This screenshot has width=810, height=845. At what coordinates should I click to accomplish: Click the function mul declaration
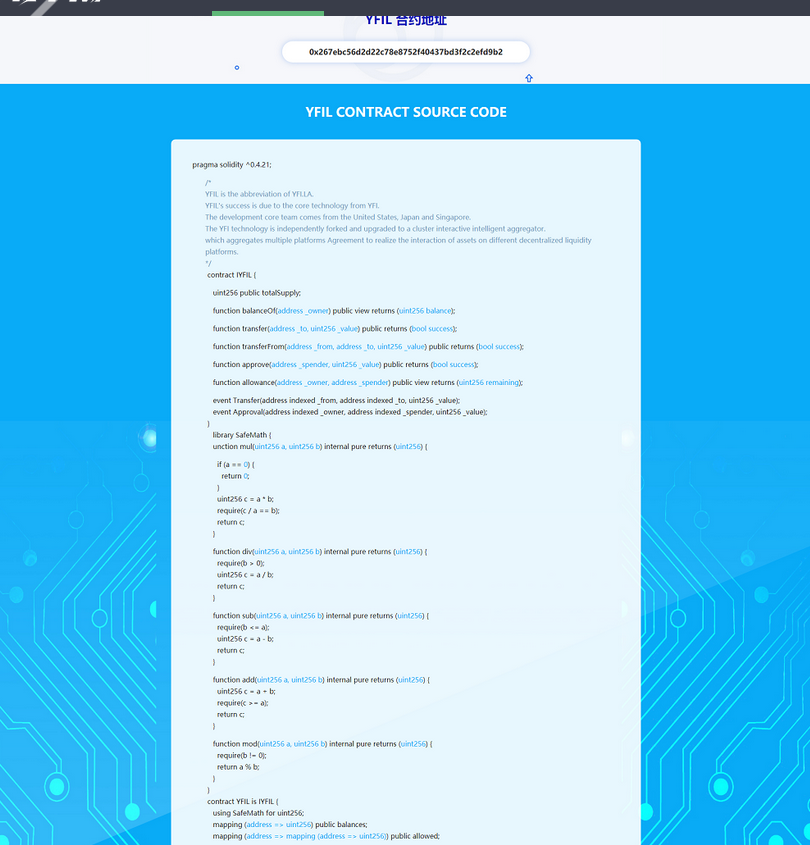click(x=319, y=446)
